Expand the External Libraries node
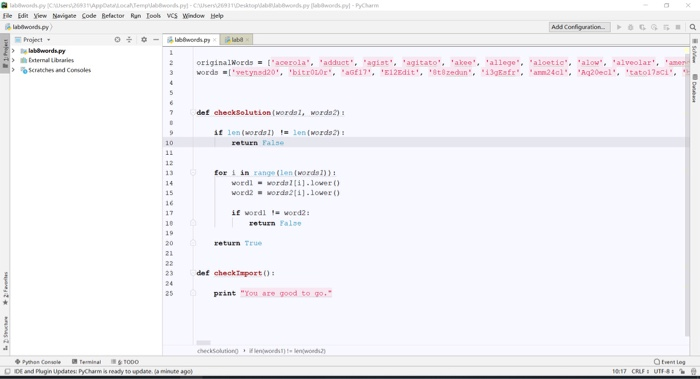700x379 pixels. 13,60
